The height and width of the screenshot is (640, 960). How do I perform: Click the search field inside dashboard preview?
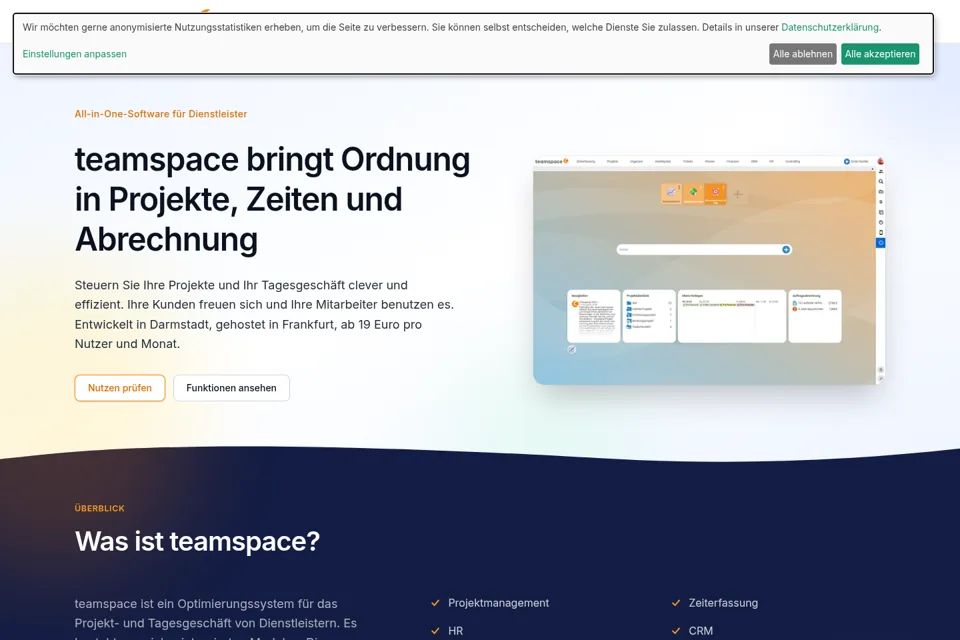tap(703, 249)
